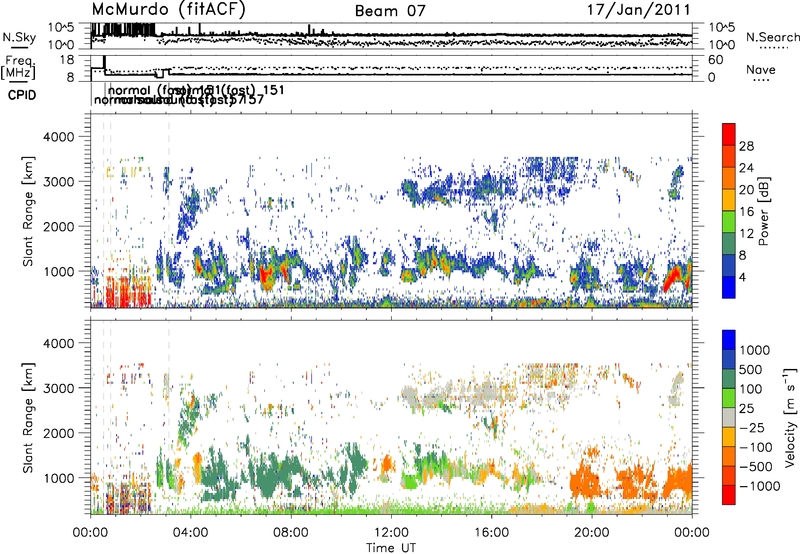Click the 20 label on Power colorbar
Screen dimensions: 800x554
tap(746, 190)
